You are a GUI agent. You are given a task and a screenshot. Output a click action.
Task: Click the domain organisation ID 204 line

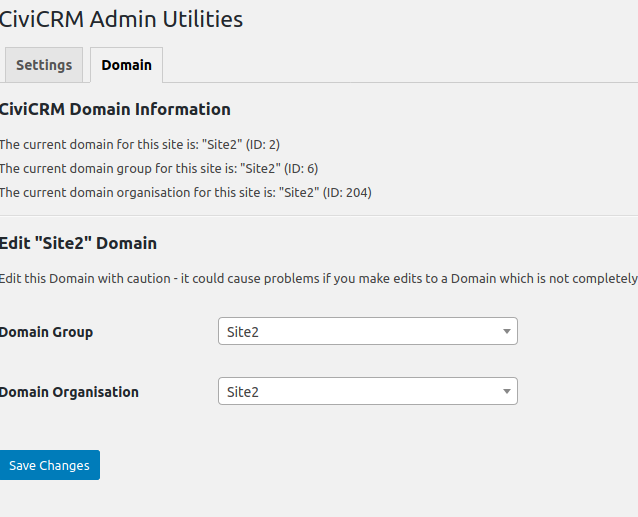pyautogui.click(x=185, y=192)
